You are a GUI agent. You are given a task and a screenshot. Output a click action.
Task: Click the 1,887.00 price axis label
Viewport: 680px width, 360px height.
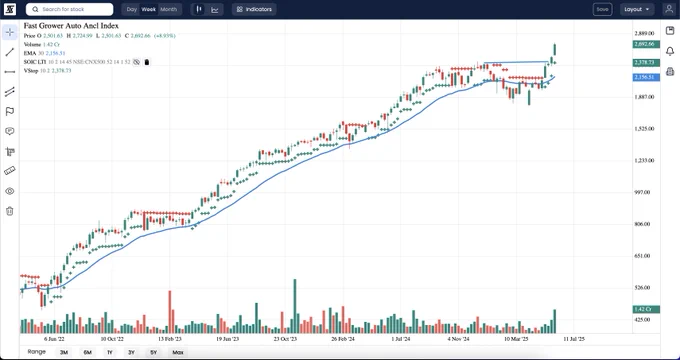[x=644, y=97]
